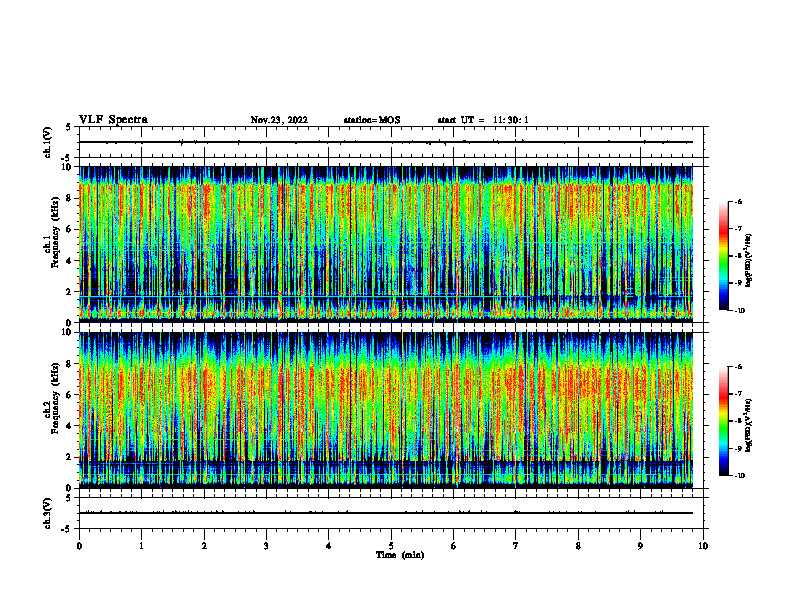
Task: Click time axis tick label '2'
Action: [204, 546]
